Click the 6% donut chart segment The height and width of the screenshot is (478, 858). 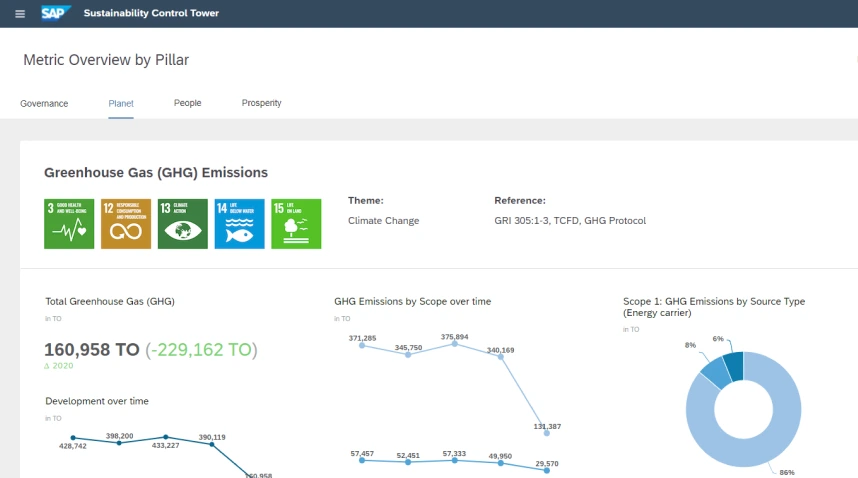(734, 365)
